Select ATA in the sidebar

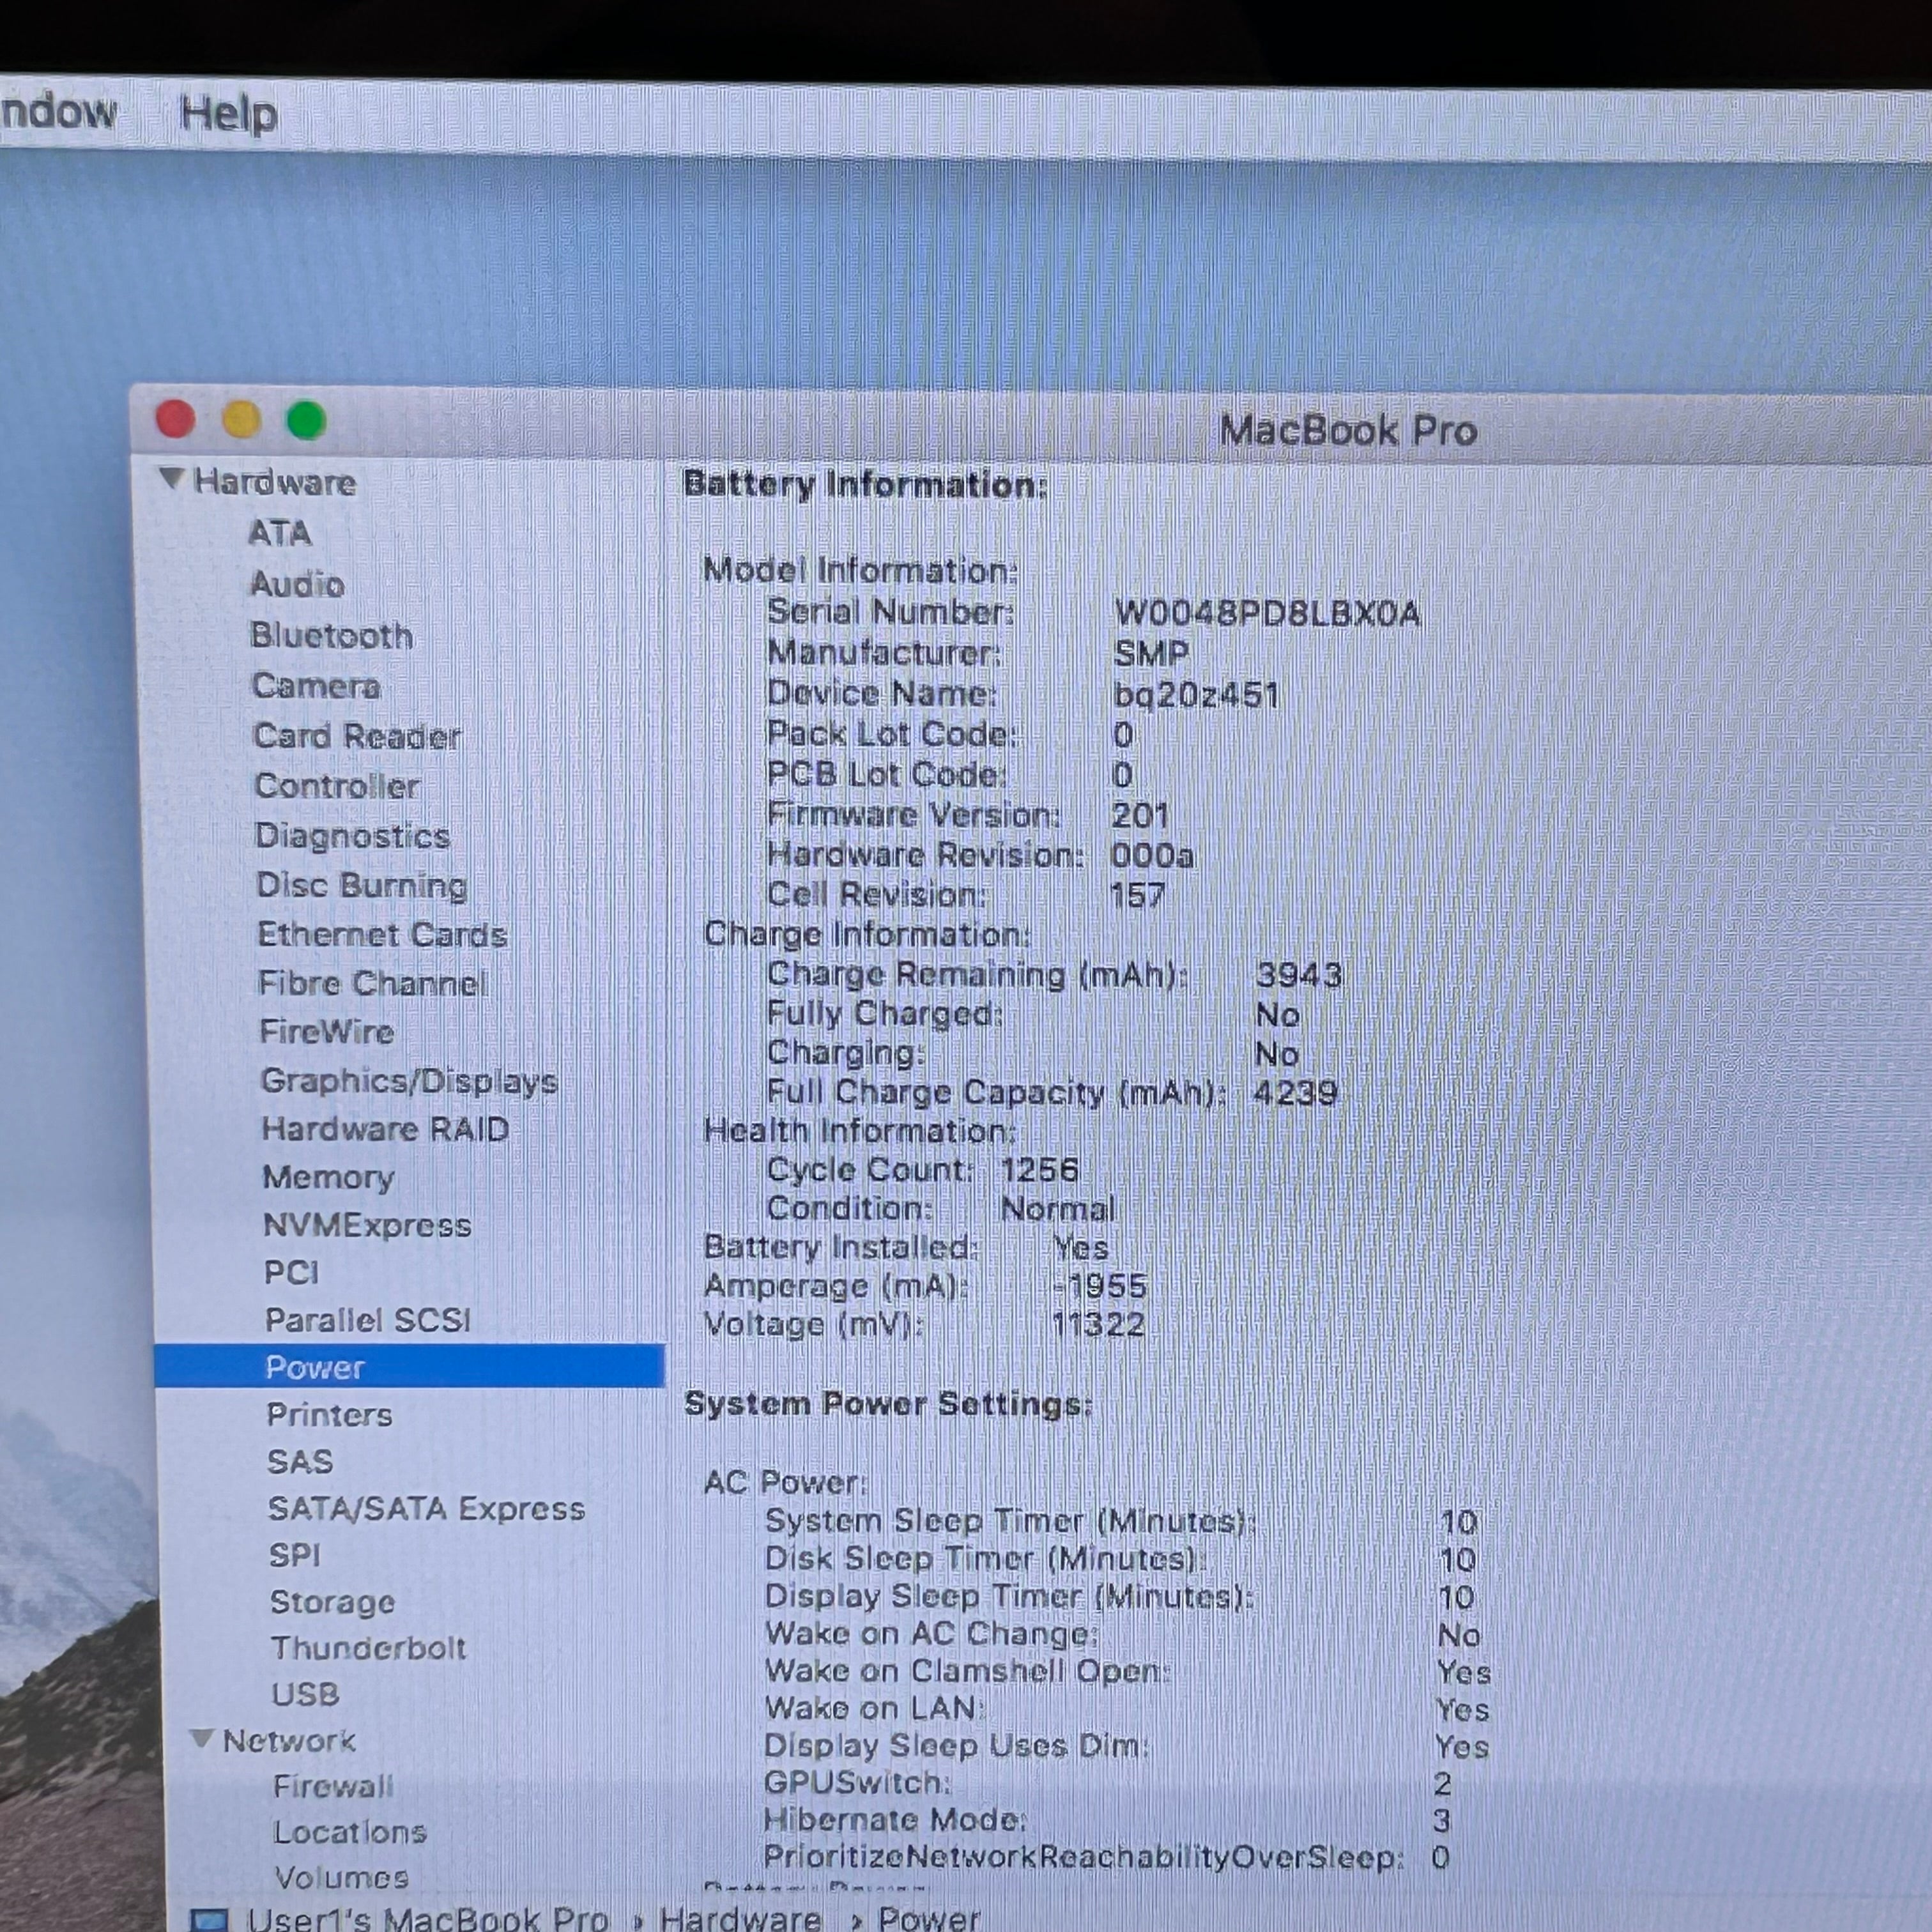pyautogui.click(x=280, y=532)
